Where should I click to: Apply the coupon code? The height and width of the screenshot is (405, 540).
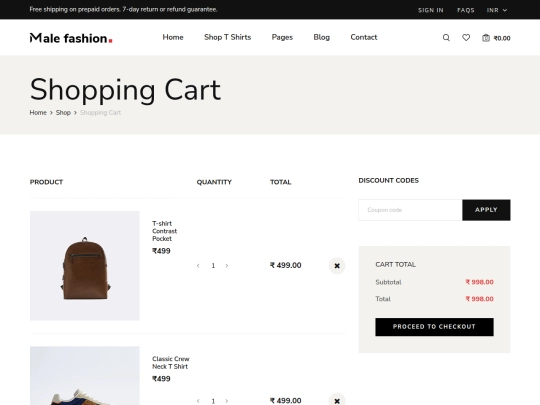coord(486,210)
